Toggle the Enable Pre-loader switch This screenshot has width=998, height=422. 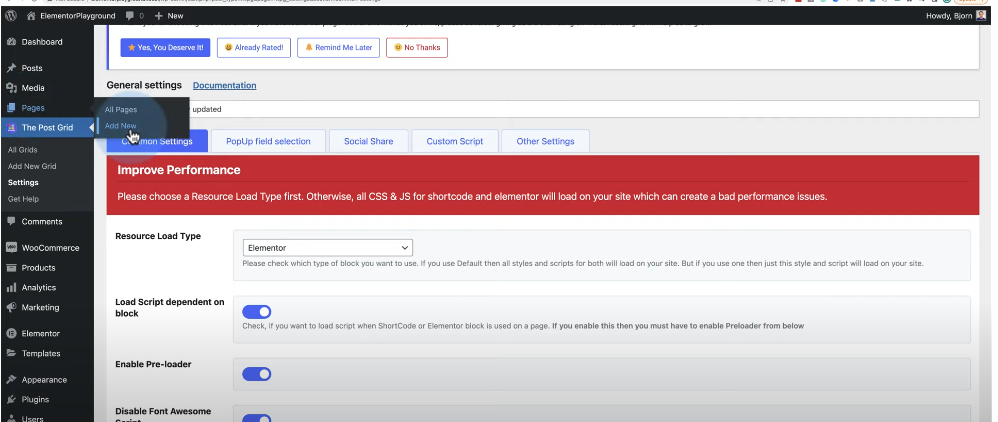tap(257, 374)
